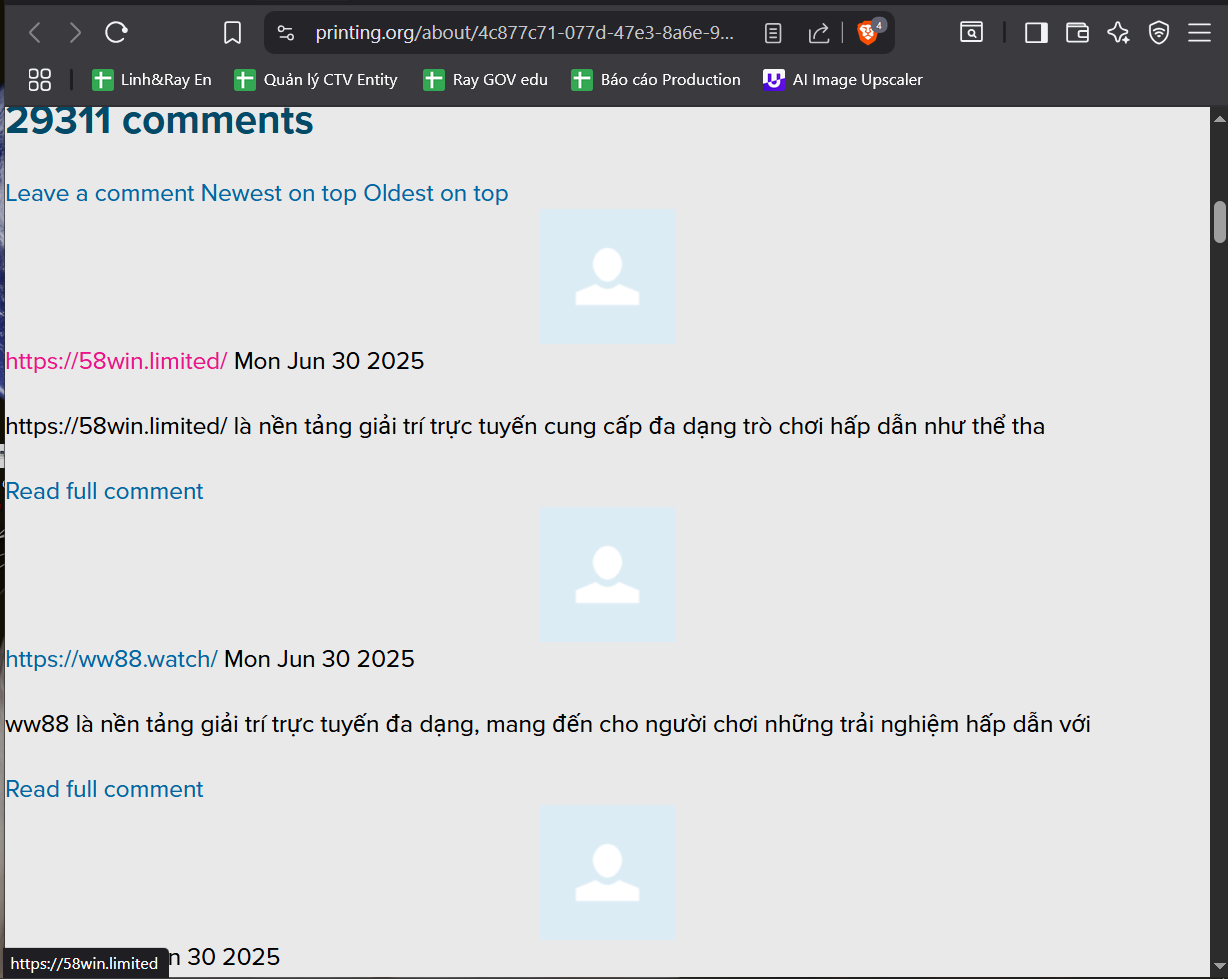Bookmark this page with the bookmark icon

pos(232,33)
